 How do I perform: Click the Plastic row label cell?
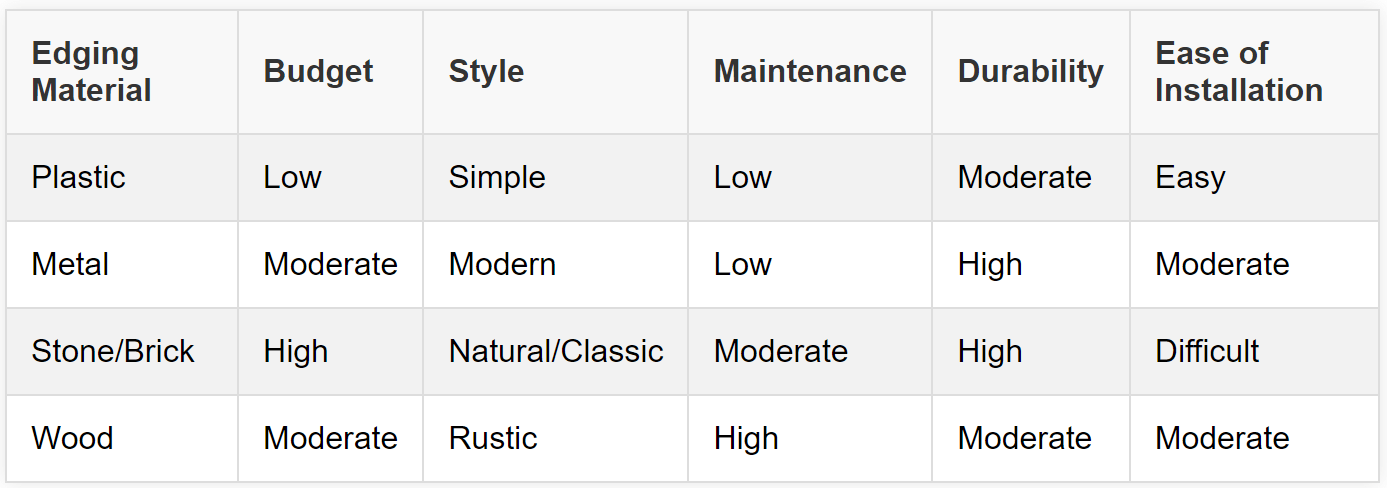tap(79, 178)
